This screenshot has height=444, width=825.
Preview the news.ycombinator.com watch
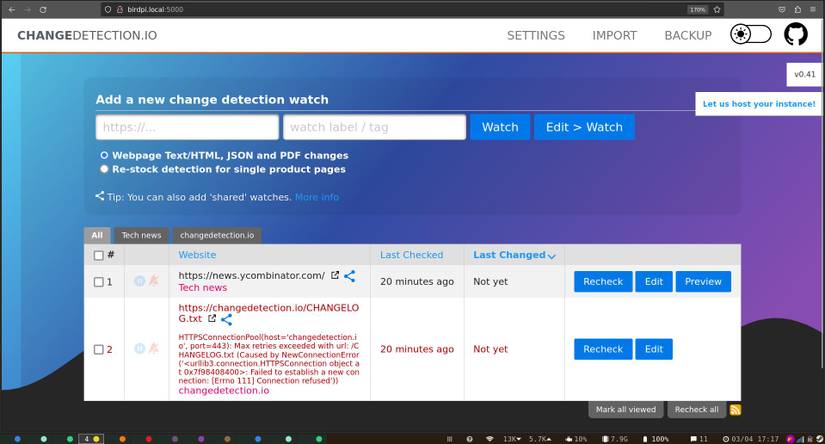[x=703, y=281]
